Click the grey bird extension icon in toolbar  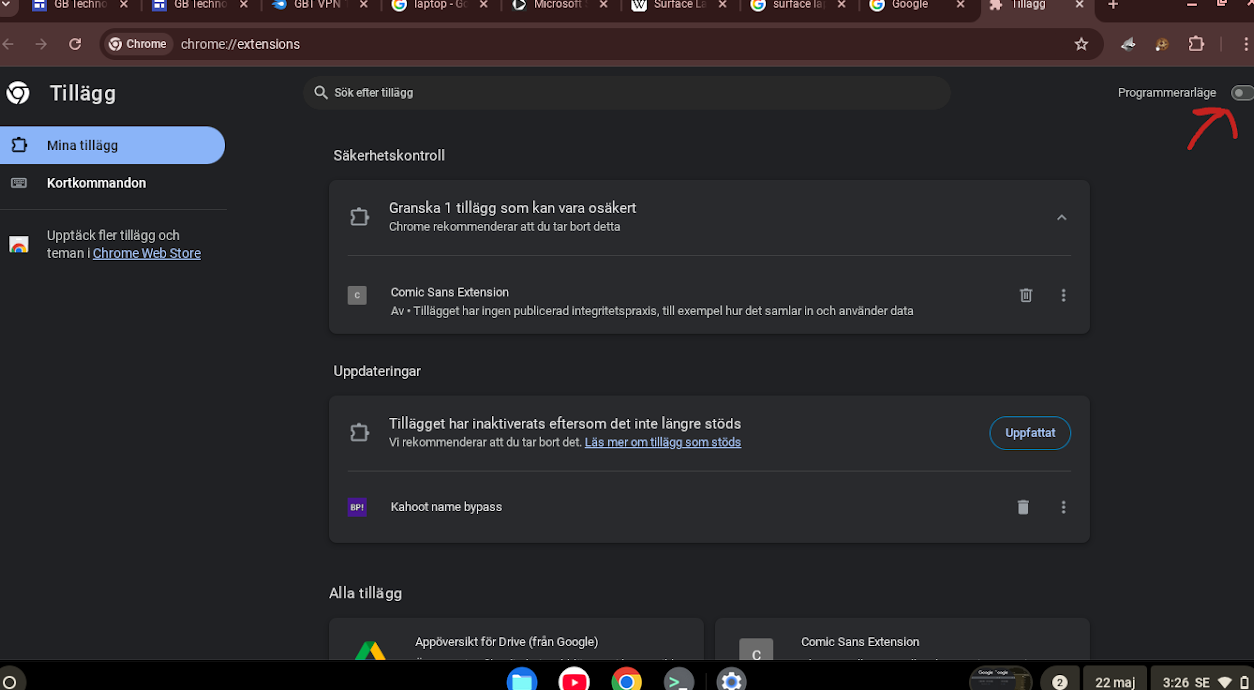tap(1128, 44)
